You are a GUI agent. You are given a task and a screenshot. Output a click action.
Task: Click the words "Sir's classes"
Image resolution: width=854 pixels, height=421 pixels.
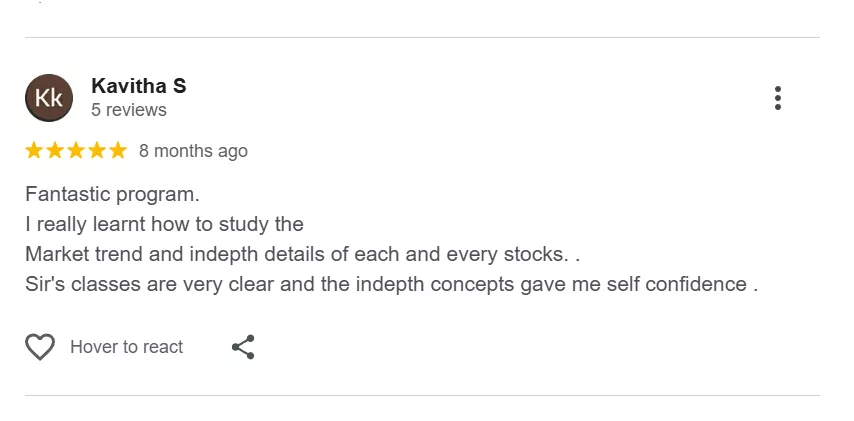tap(83, 284)
